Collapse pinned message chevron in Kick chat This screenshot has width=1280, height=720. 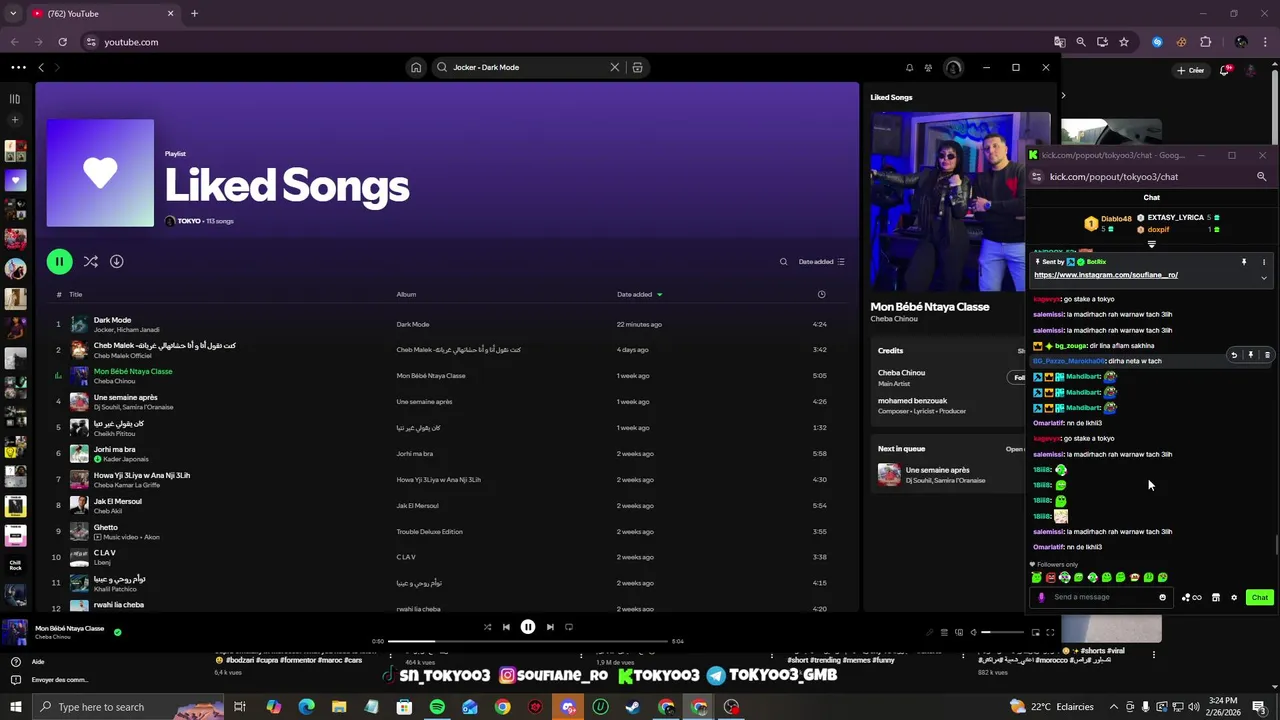[1263, 277]
